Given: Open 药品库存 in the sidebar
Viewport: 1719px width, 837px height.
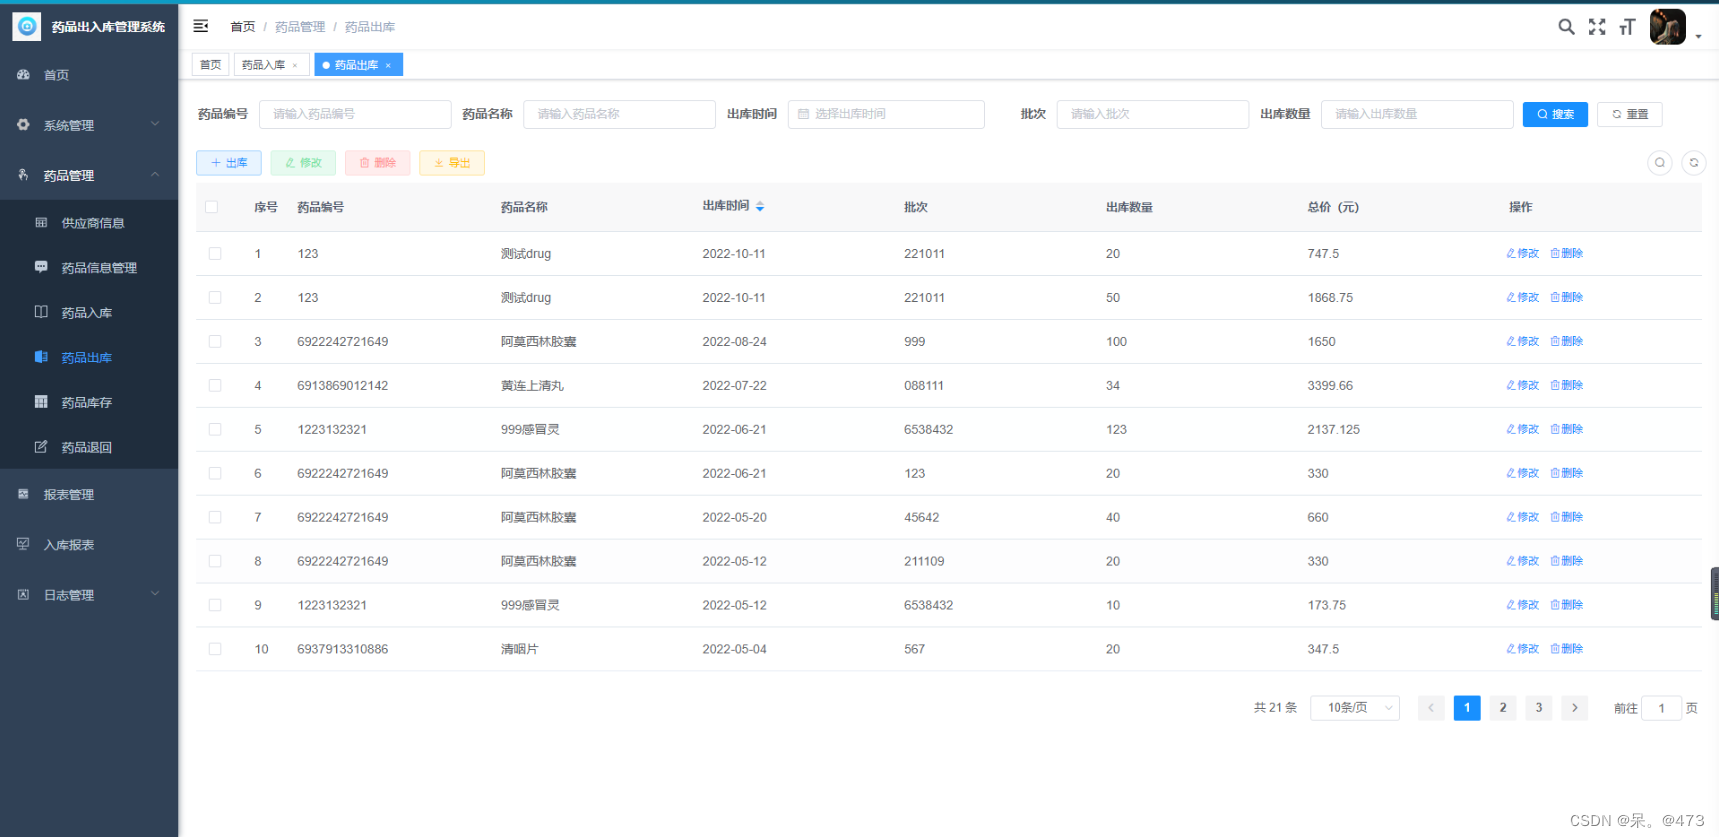Looking at the screenshot, I should pyautogui.click(x=89, y=402).
